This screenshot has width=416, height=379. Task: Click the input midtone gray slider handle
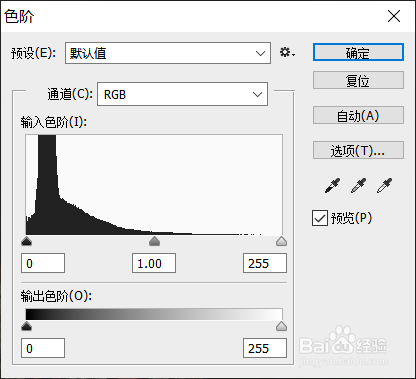pyautogui.click(x=154, y=241)
